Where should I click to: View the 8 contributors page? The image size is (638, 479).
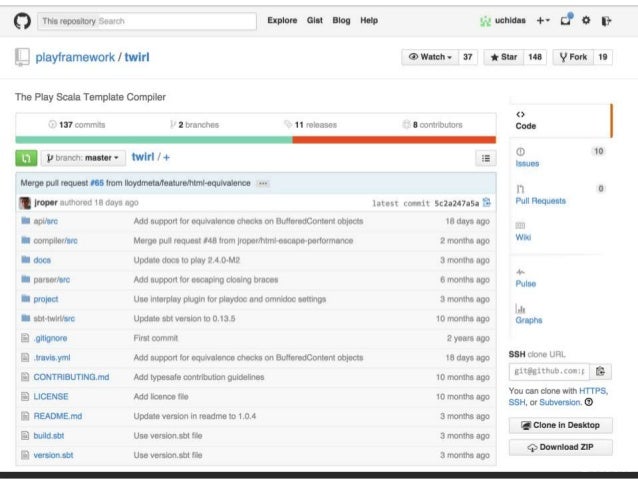tap(433, 125)
